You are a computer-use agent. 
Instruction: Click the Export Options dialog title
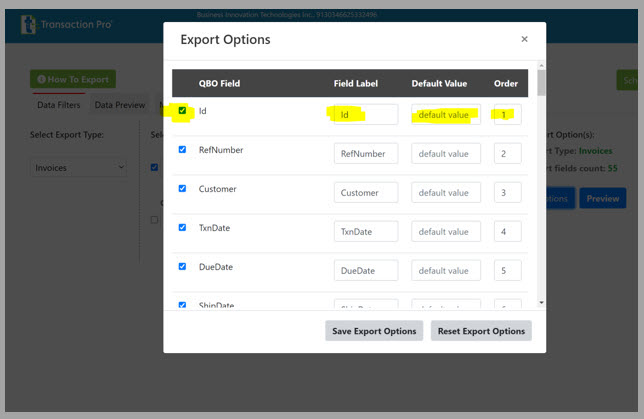coord(225,39)
